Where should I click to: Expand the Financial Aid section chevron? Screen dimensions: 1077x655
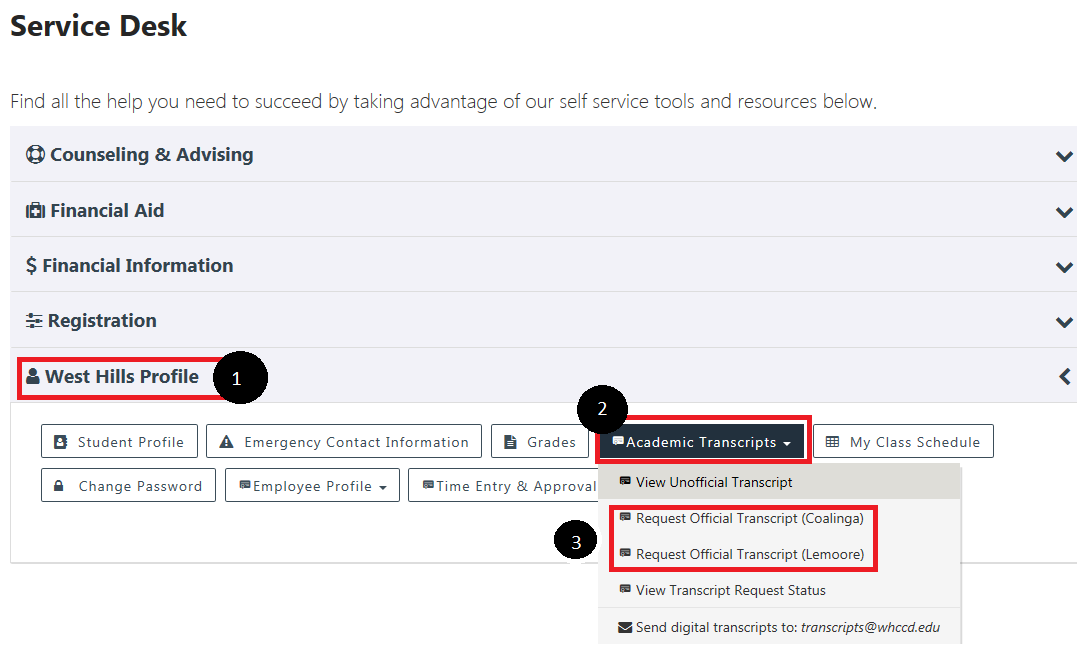(x=1064, y=212)
